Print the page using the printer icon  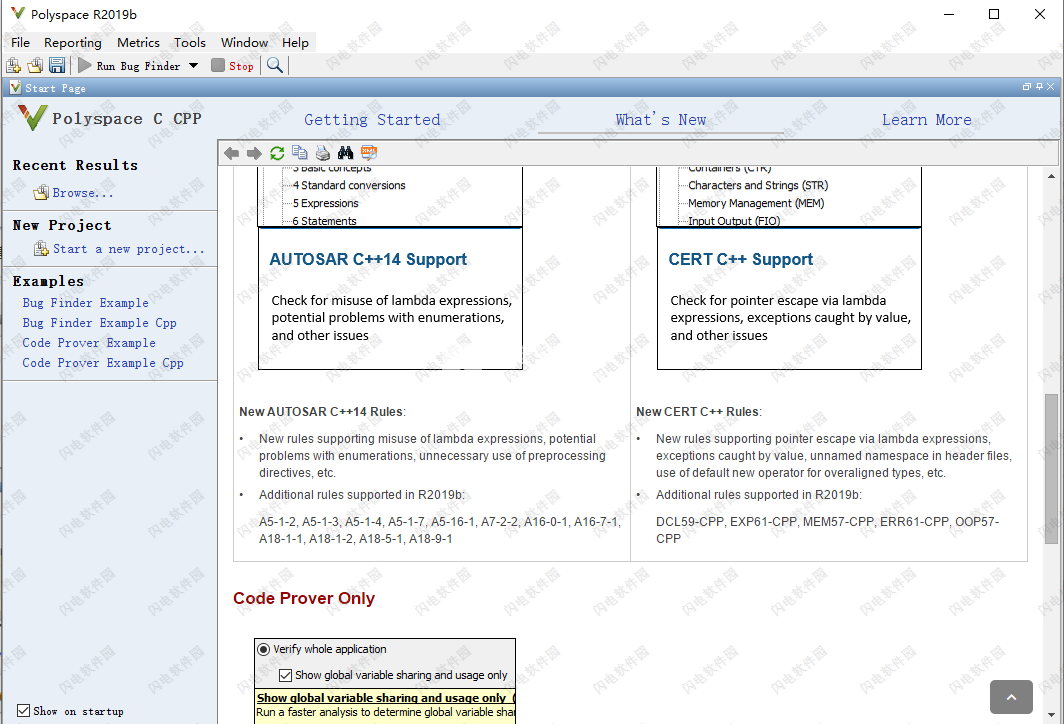pos(323,153)
